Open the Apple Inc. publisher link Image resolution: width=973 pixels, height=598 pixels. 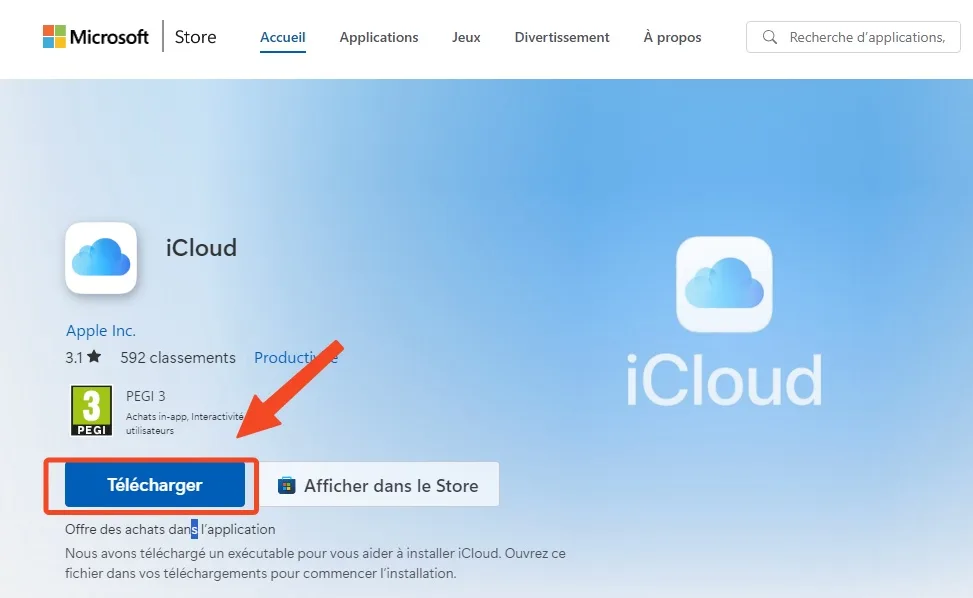(x=100, y=330)
